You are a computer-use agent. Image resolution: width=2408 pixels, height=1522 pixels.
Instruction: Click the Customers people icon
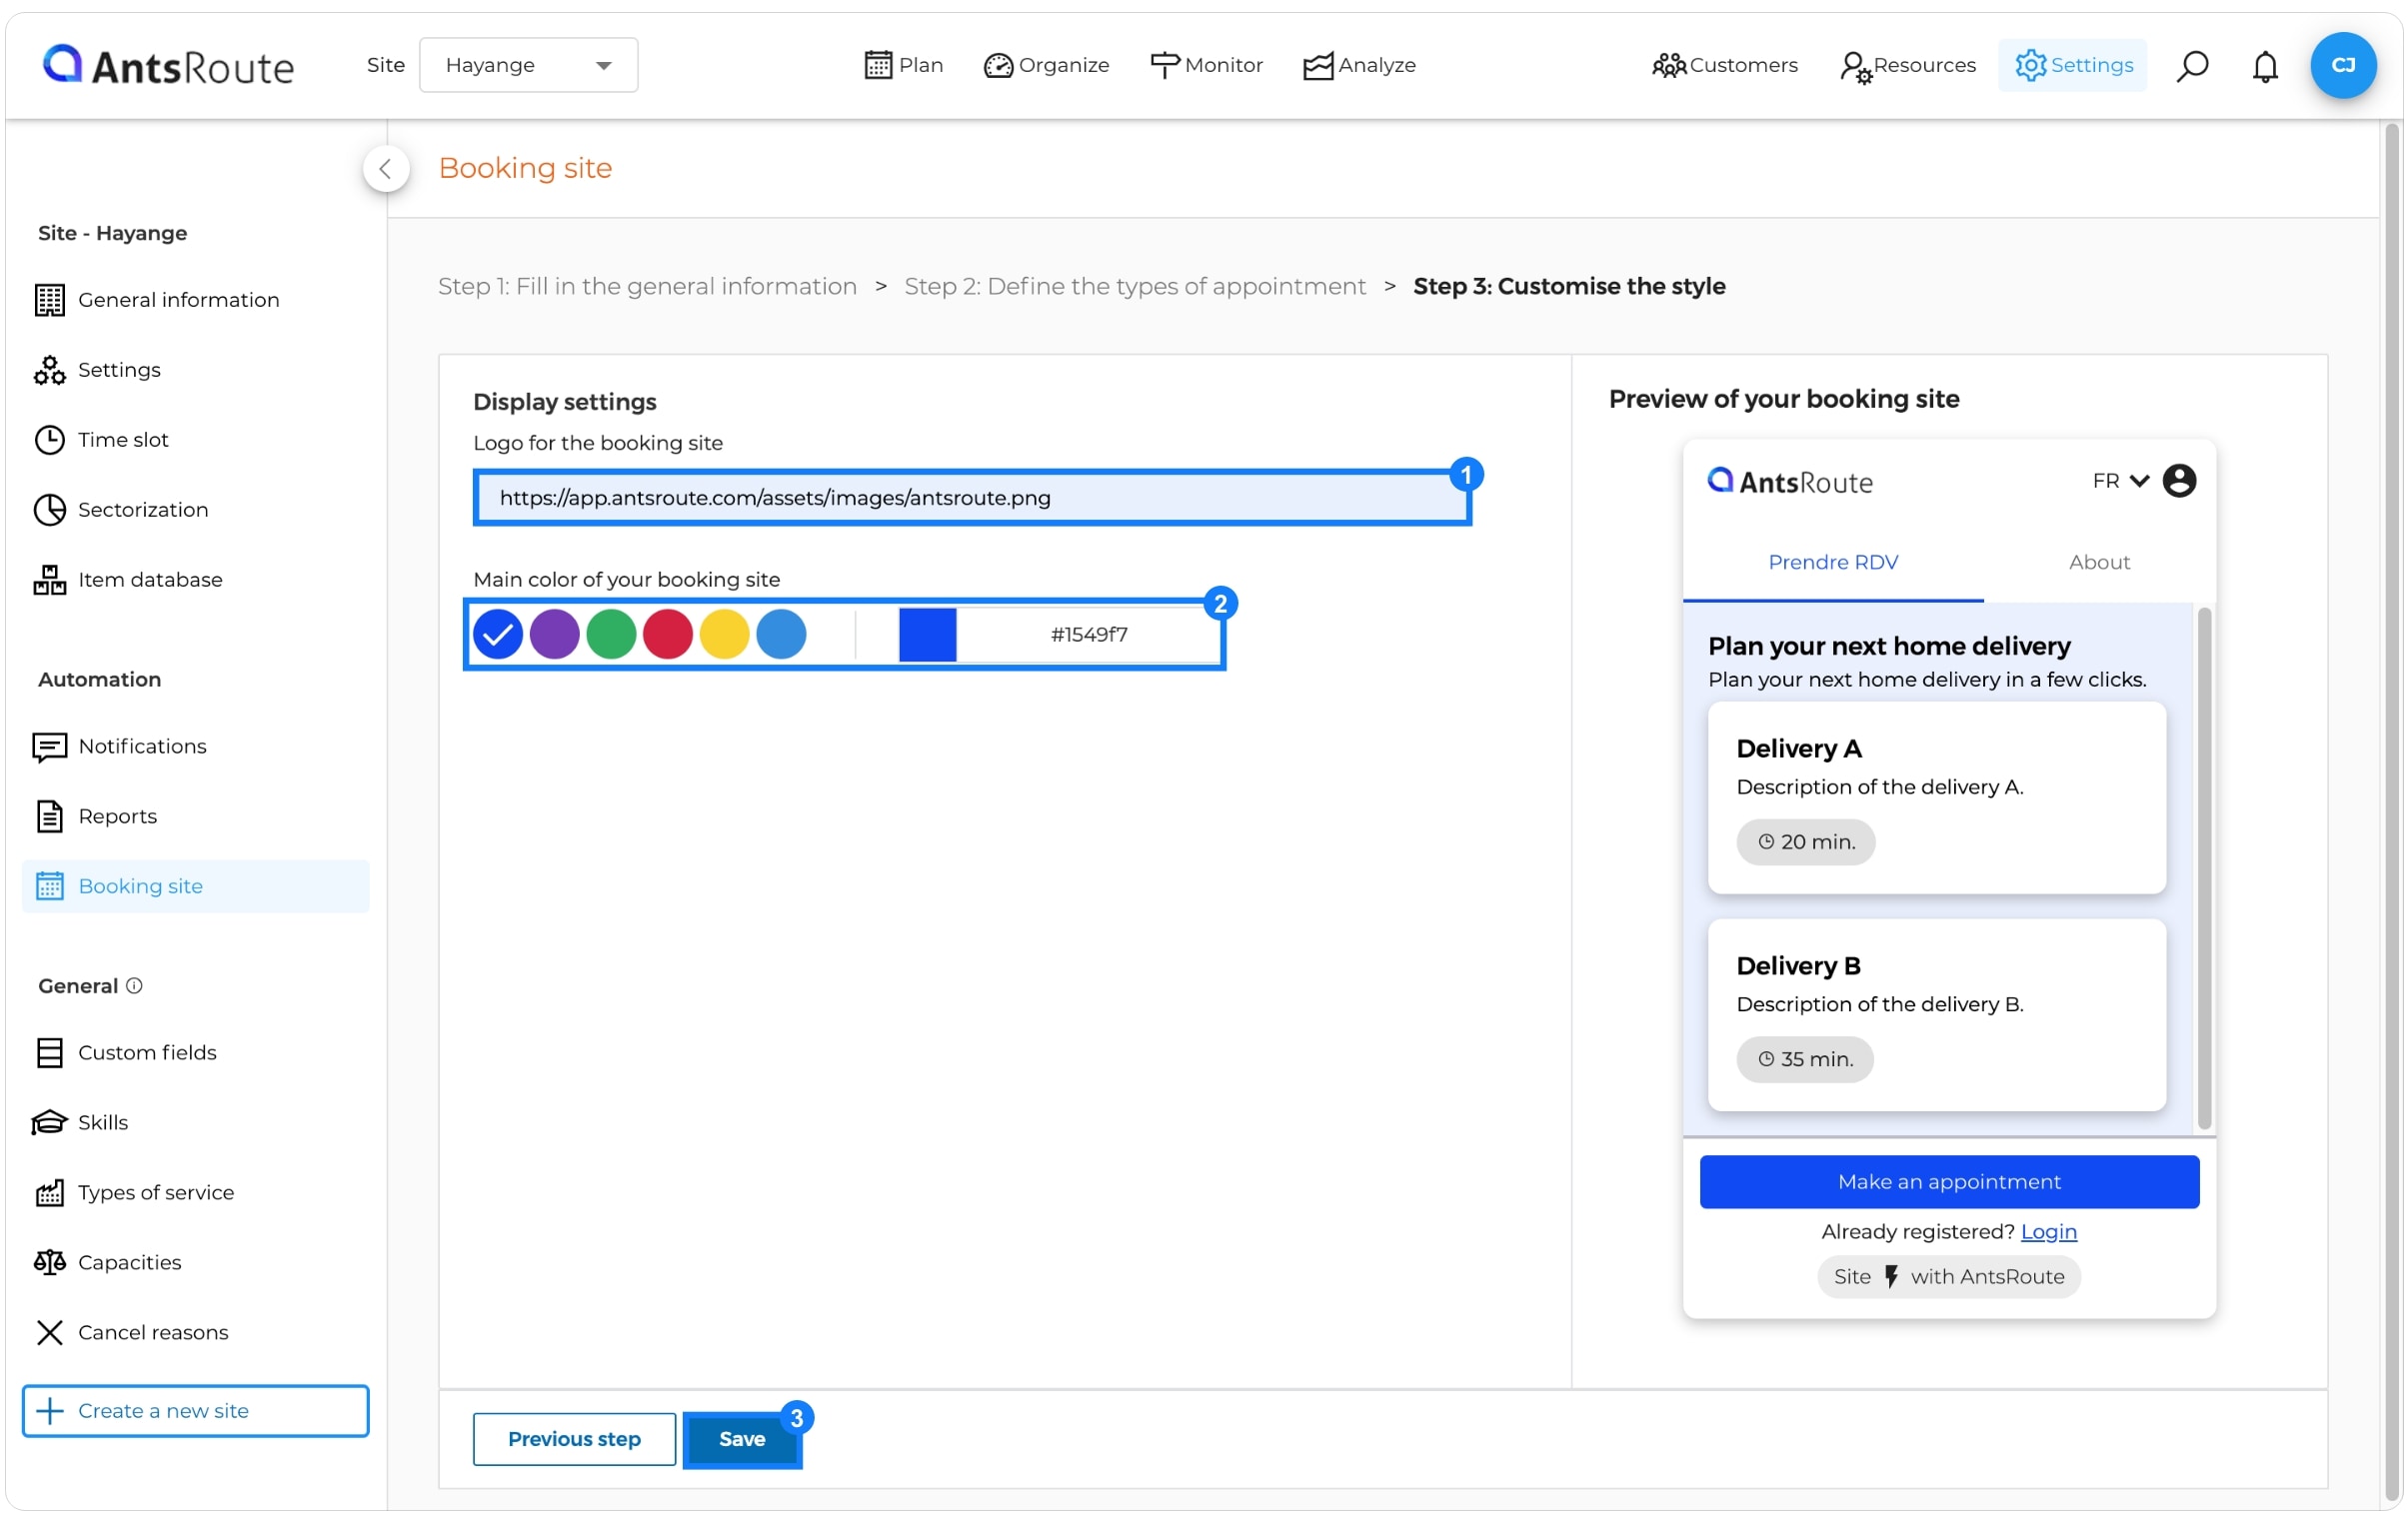tap(1669, 66)
